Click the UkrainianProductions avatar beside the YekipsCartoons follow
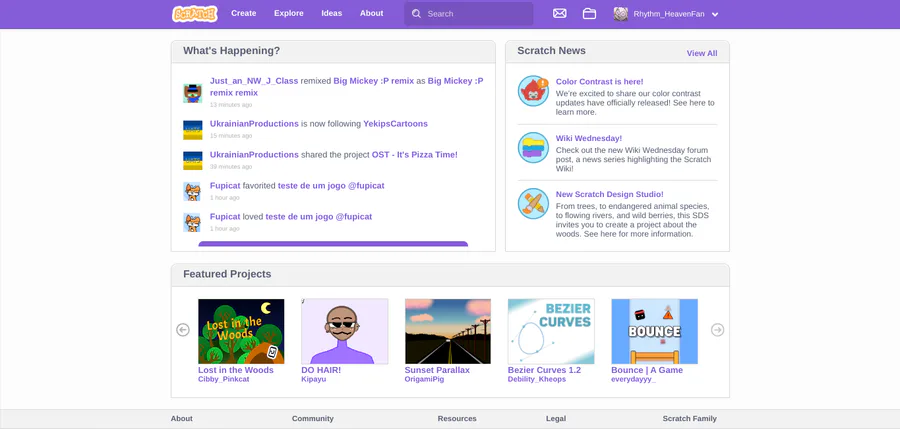This screenshot has width=900, height=429. [193, 130]
